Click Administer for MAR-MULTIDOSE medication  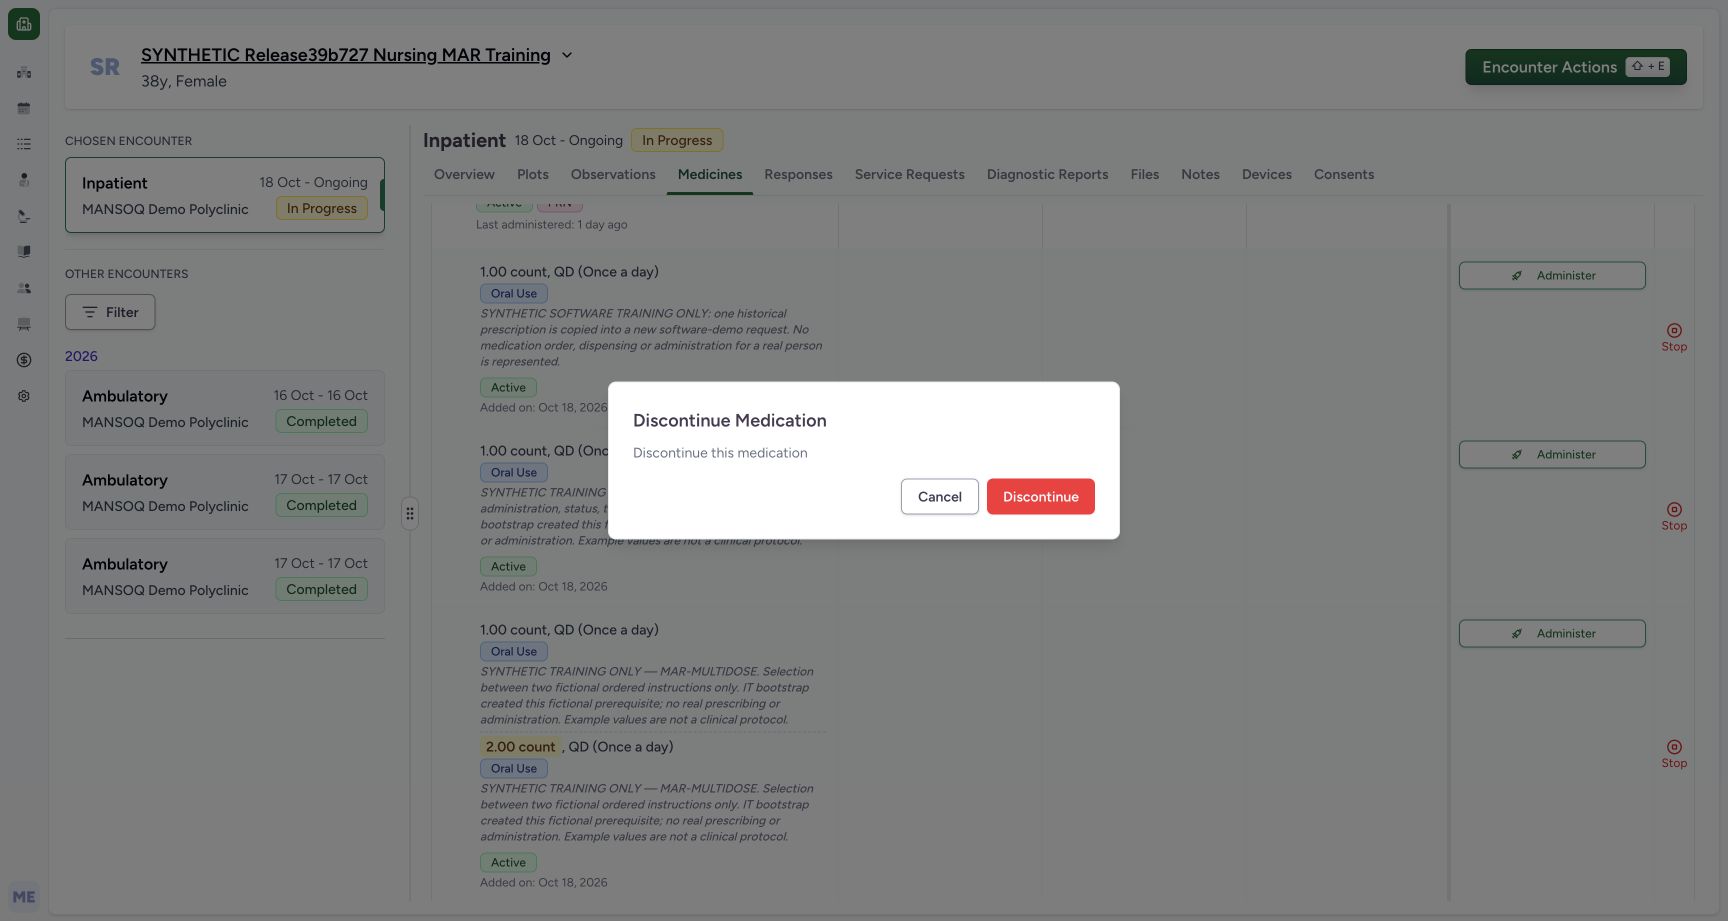[x=1552, y=634]
